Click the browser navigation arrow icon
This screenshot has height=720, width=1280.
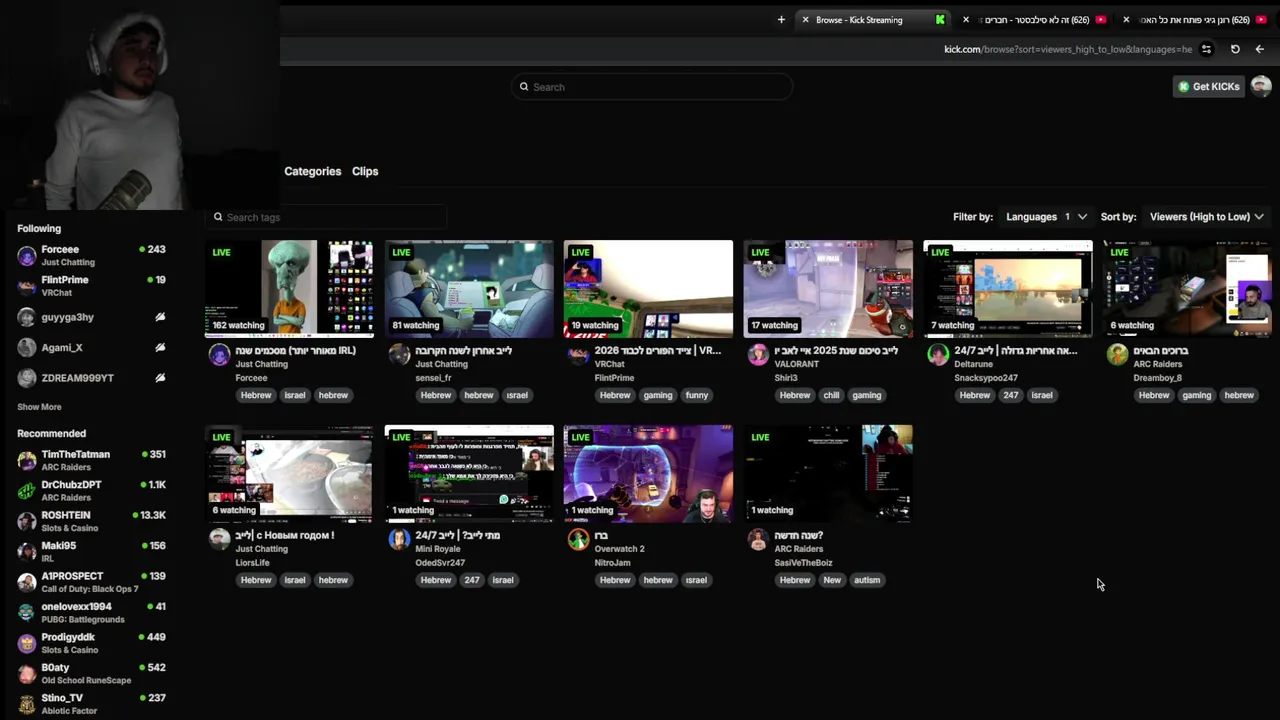coord(1259,49)
